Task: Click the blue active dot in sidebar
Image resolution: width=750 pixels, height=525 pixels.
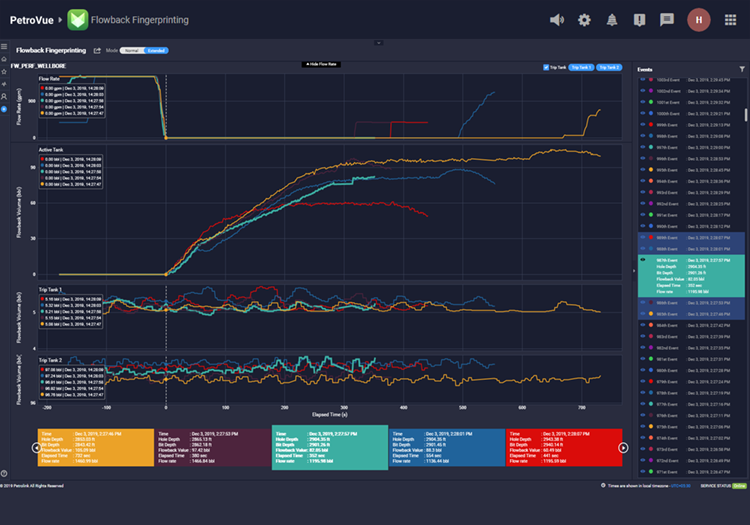Action: pos(4,109)
